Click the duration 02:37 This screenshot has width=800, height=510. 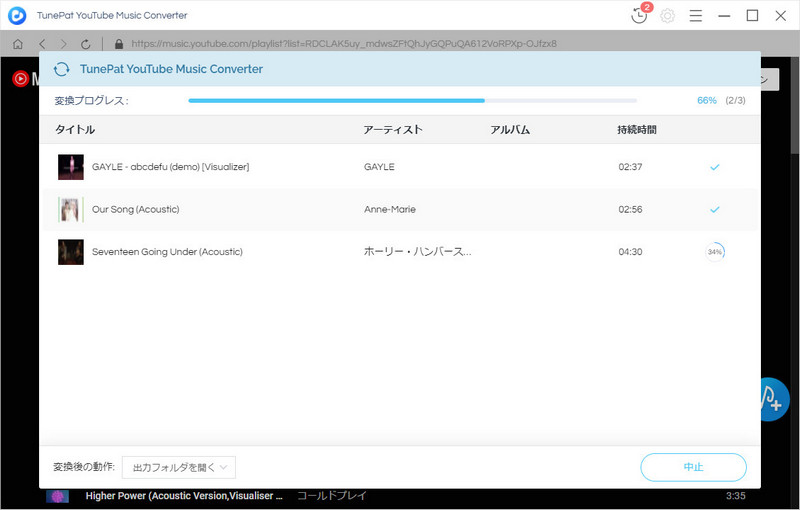pos(630,167)
